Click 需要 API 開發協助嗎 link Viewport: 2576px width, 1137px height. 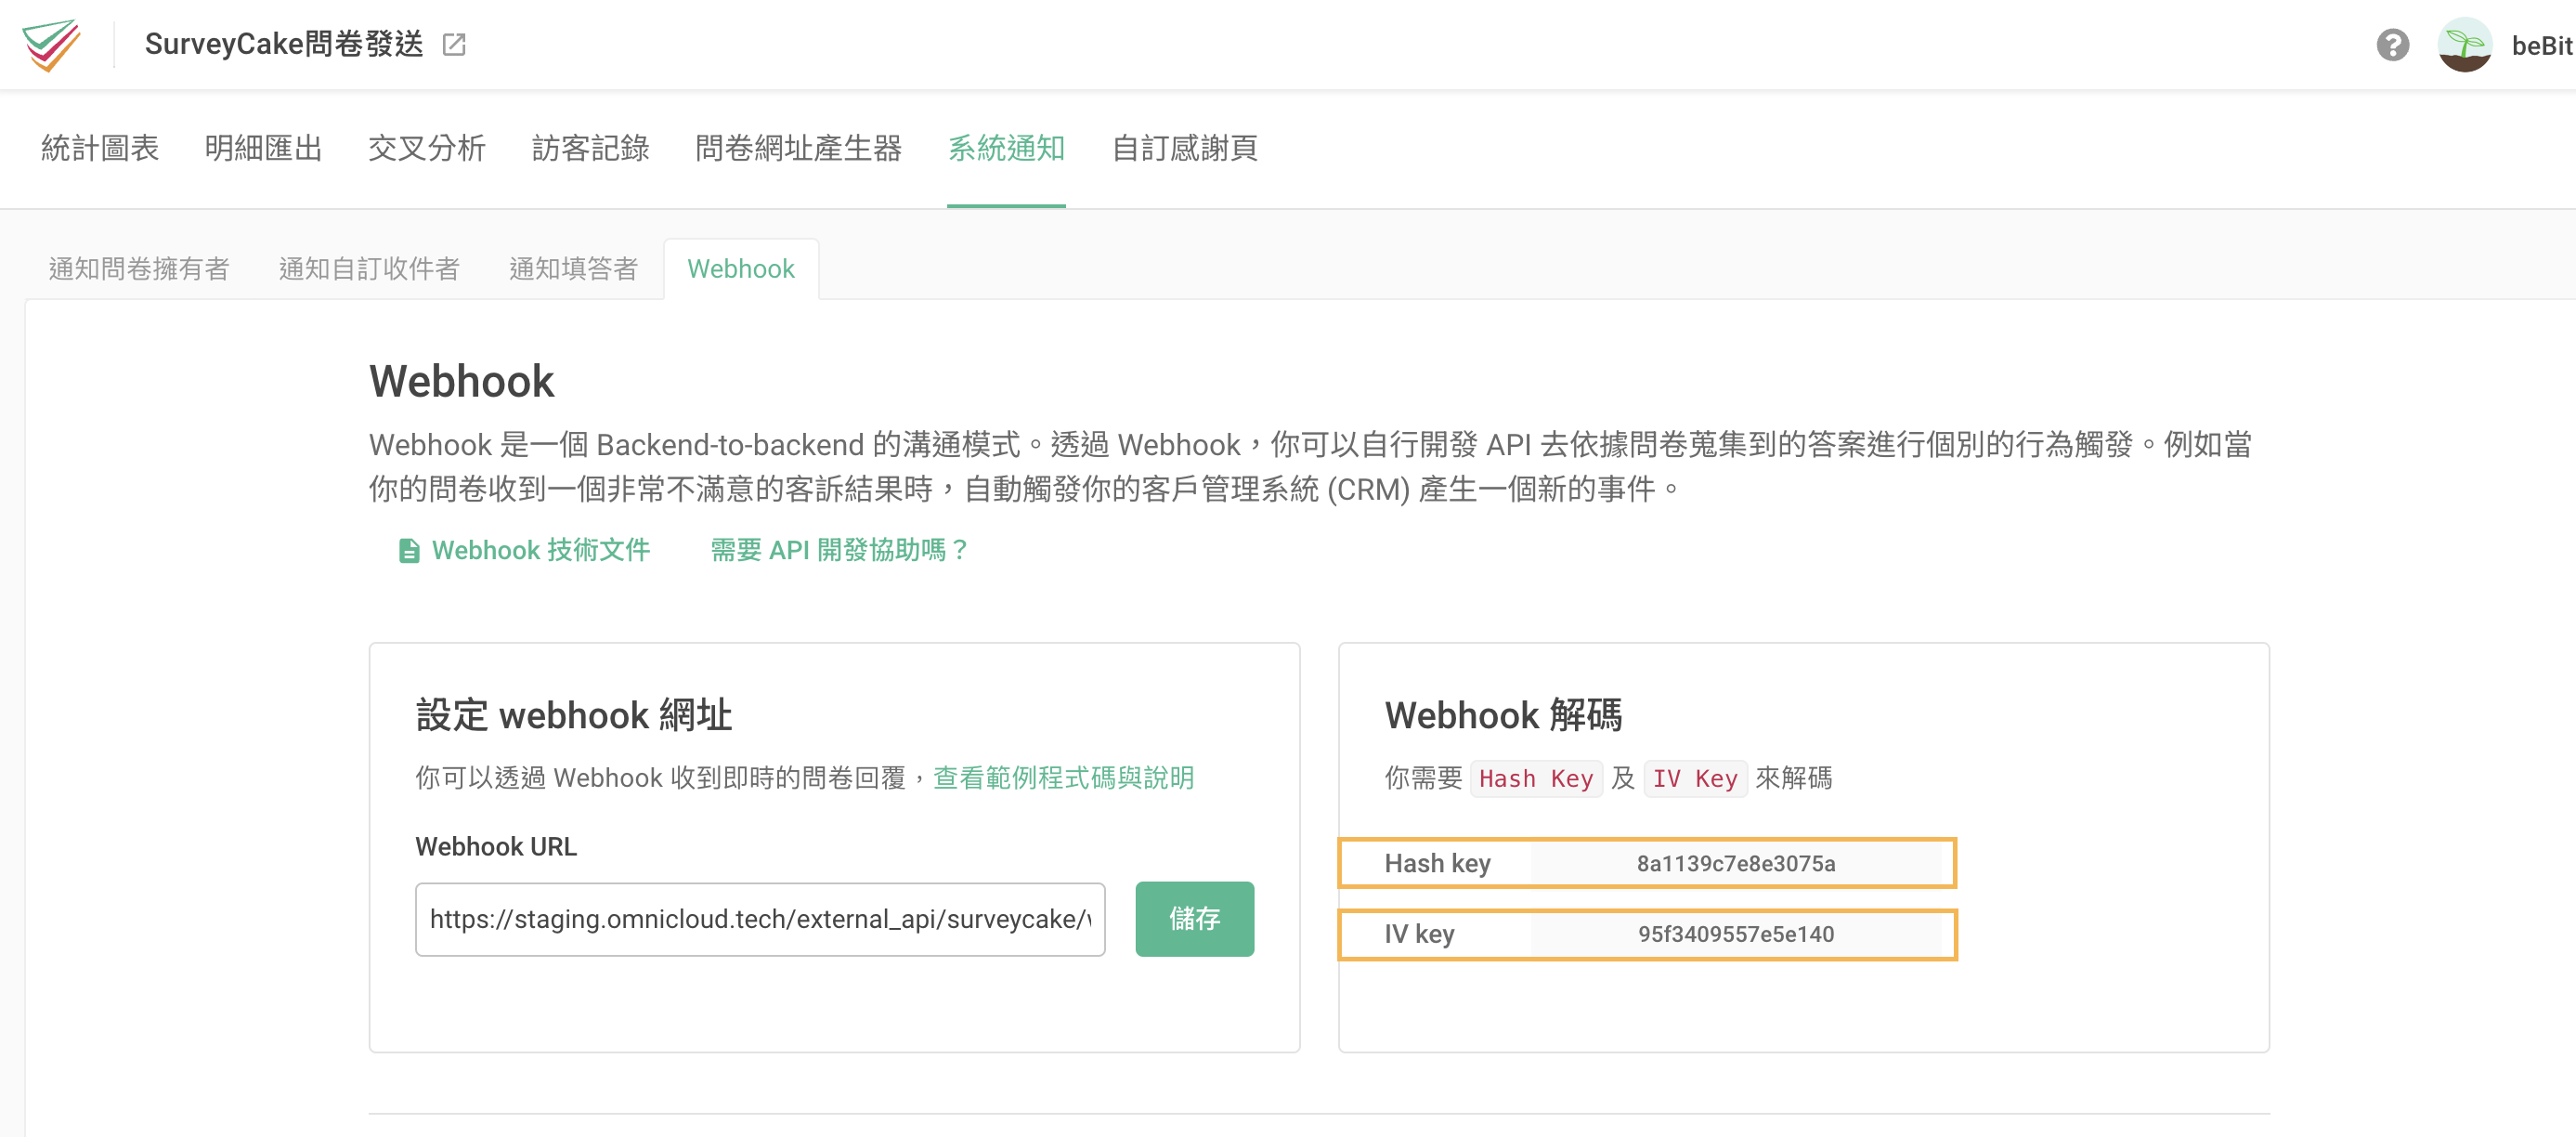point(838,550)
